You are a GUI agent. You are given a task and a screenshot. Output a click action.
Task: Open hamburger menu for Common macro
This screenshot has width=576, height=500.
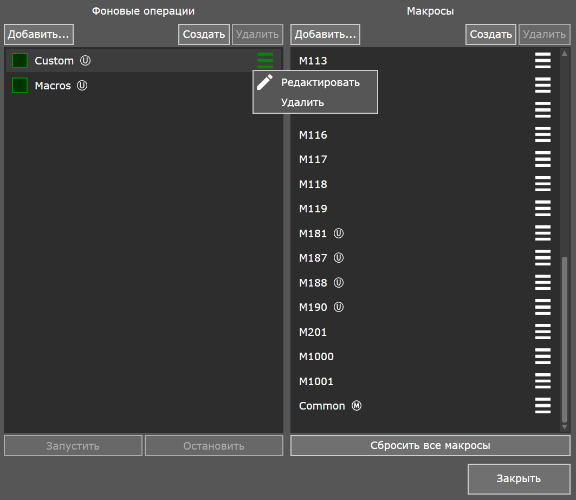pos(543,406)
